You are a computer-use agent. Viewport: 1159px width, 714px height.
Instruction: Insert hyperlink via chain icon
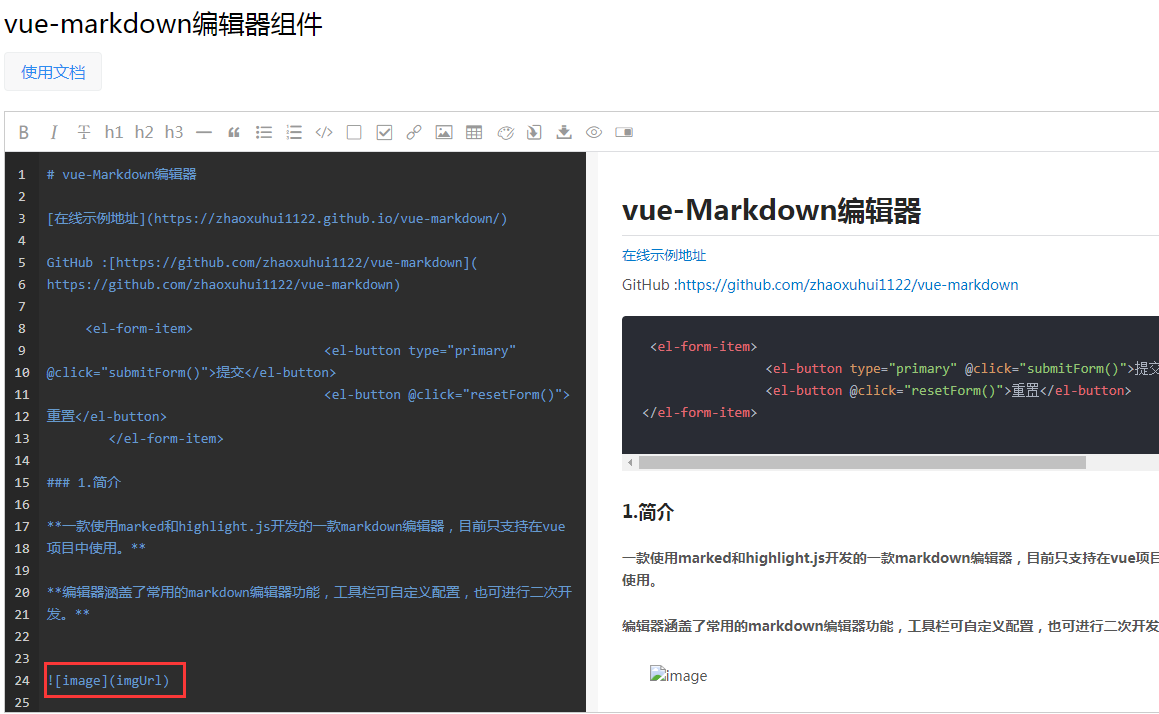pyautogui.click(x=414, y=132)
